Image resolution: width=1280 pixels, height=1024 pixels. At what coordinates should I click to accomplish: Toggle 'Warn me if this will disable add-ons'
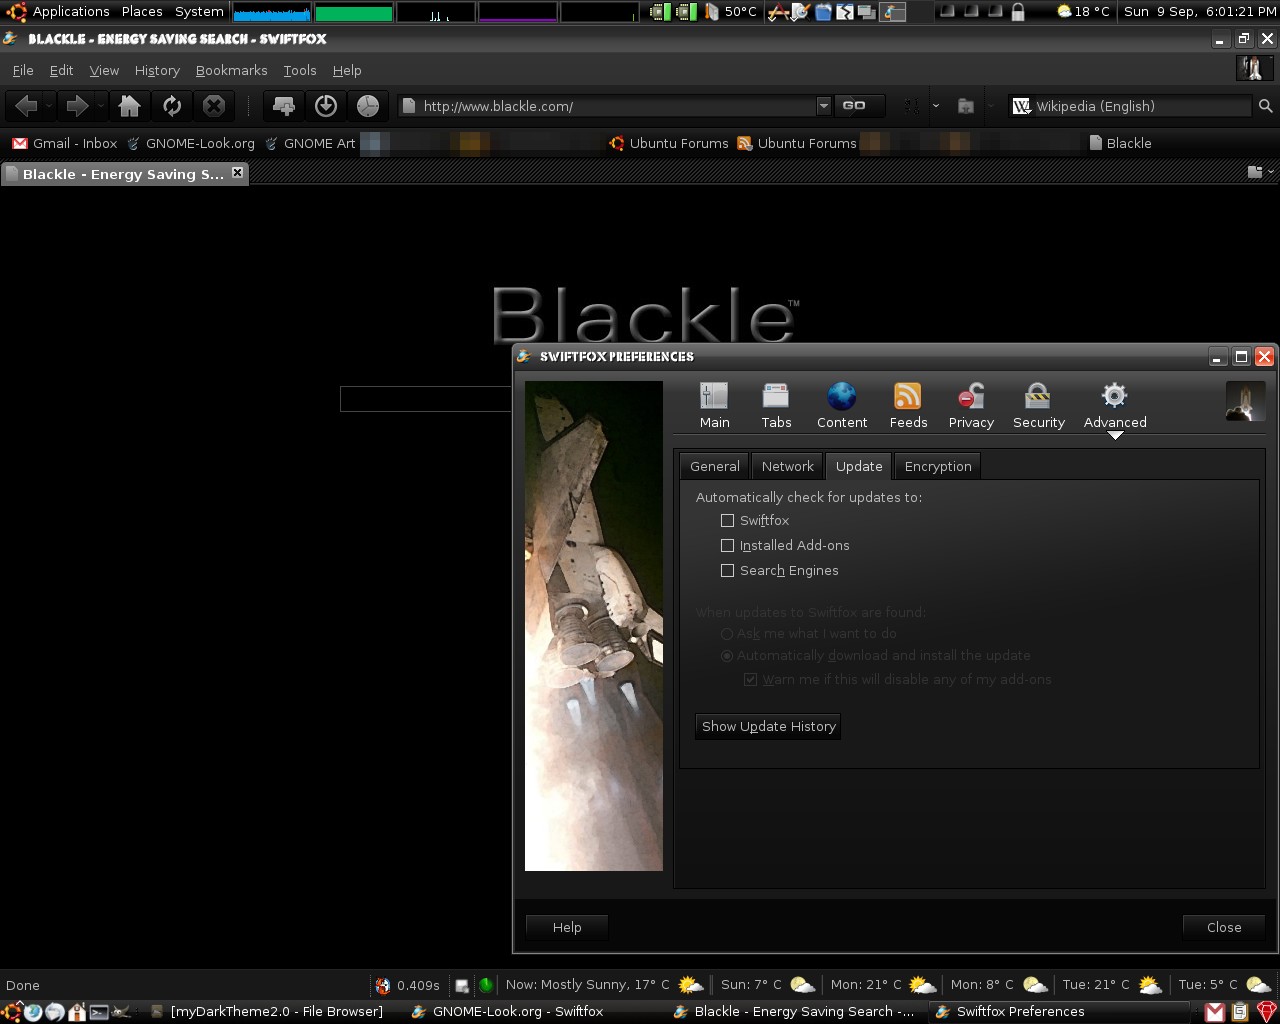click(750, 680)
